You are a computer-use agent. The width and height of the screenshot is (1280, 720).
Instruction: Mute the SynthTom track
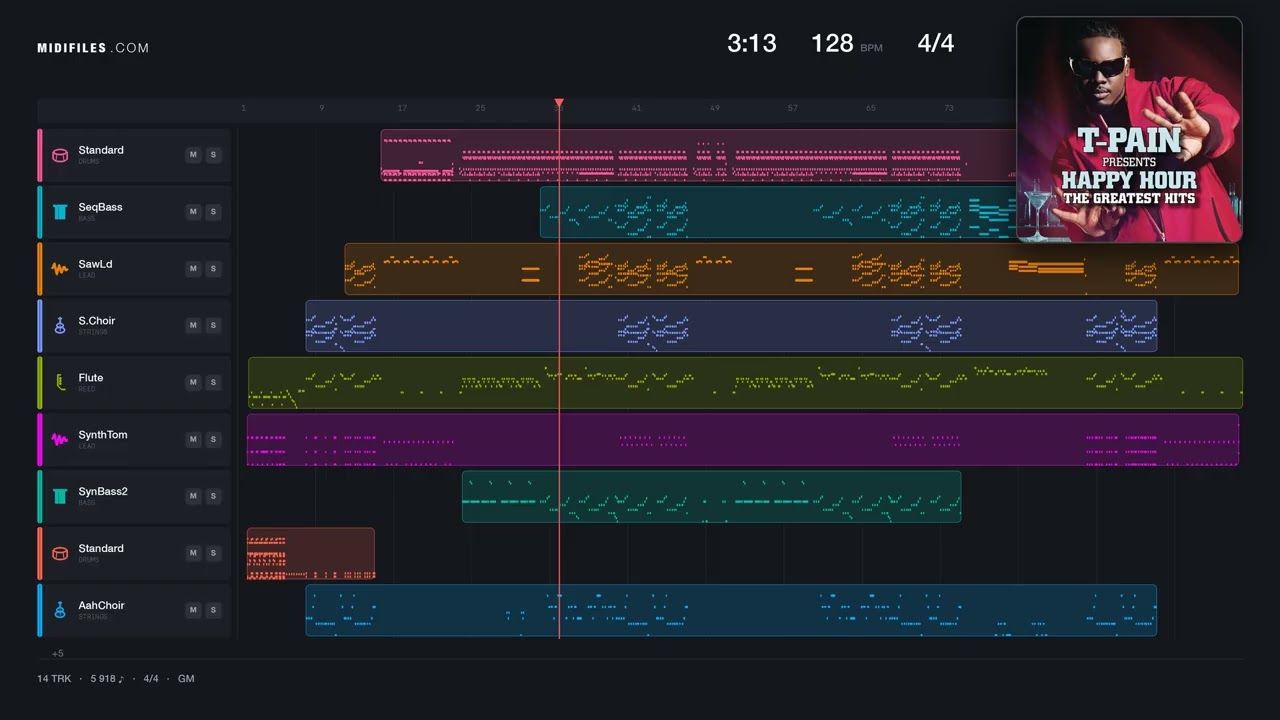pos(193,439)
